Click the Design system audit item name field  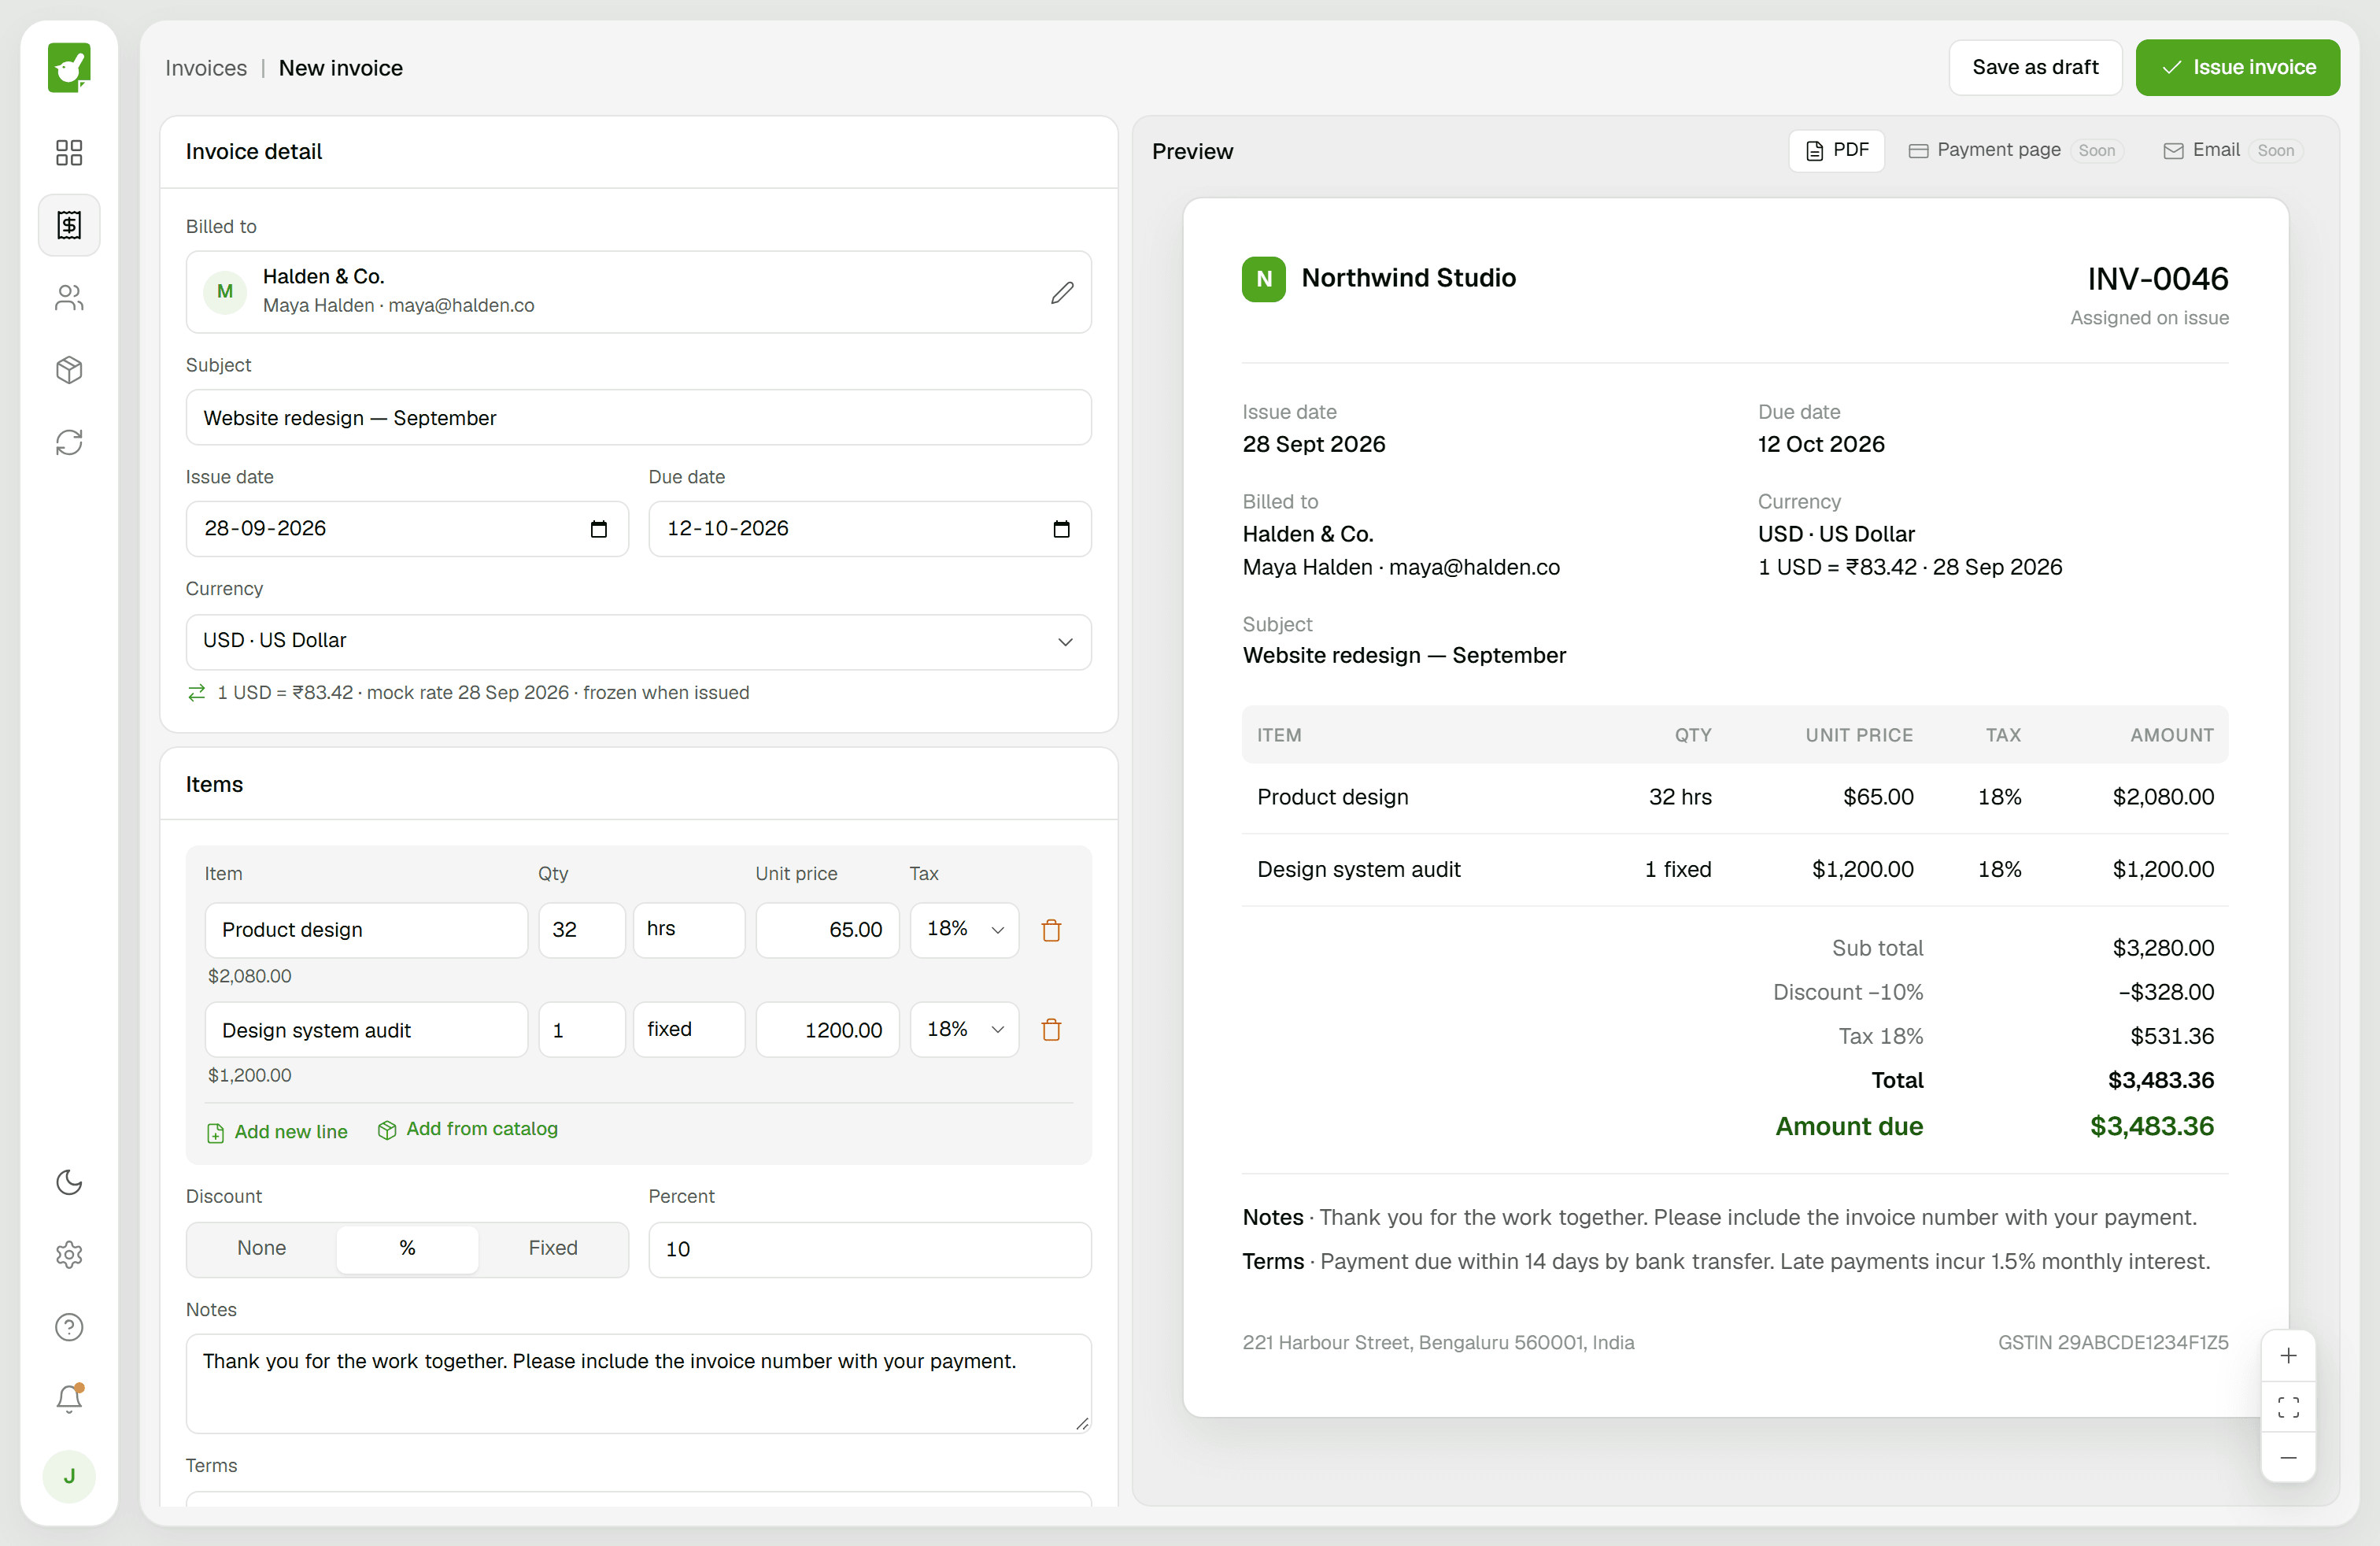pos(366,1029)
